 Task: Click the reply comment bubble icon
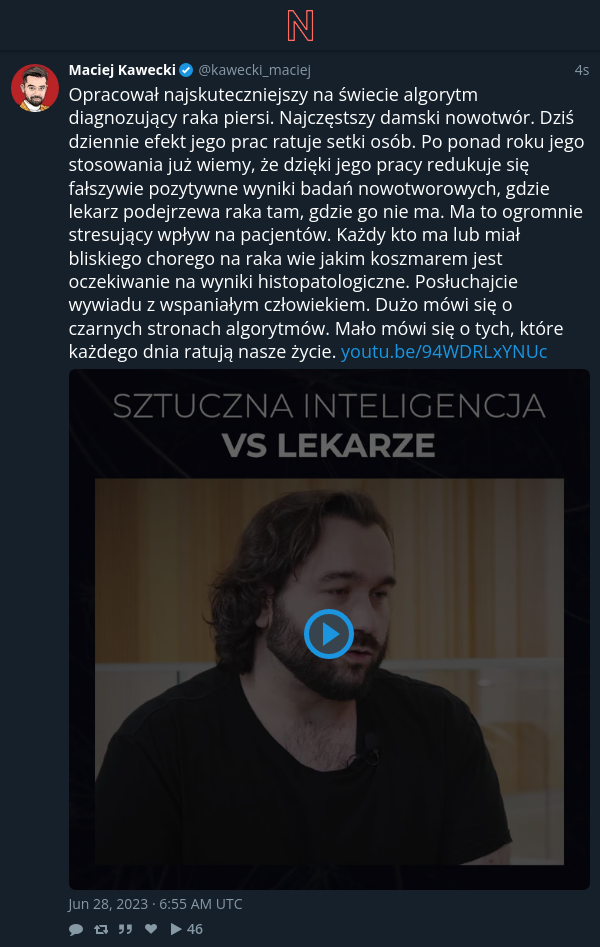[x=76, y=929]
